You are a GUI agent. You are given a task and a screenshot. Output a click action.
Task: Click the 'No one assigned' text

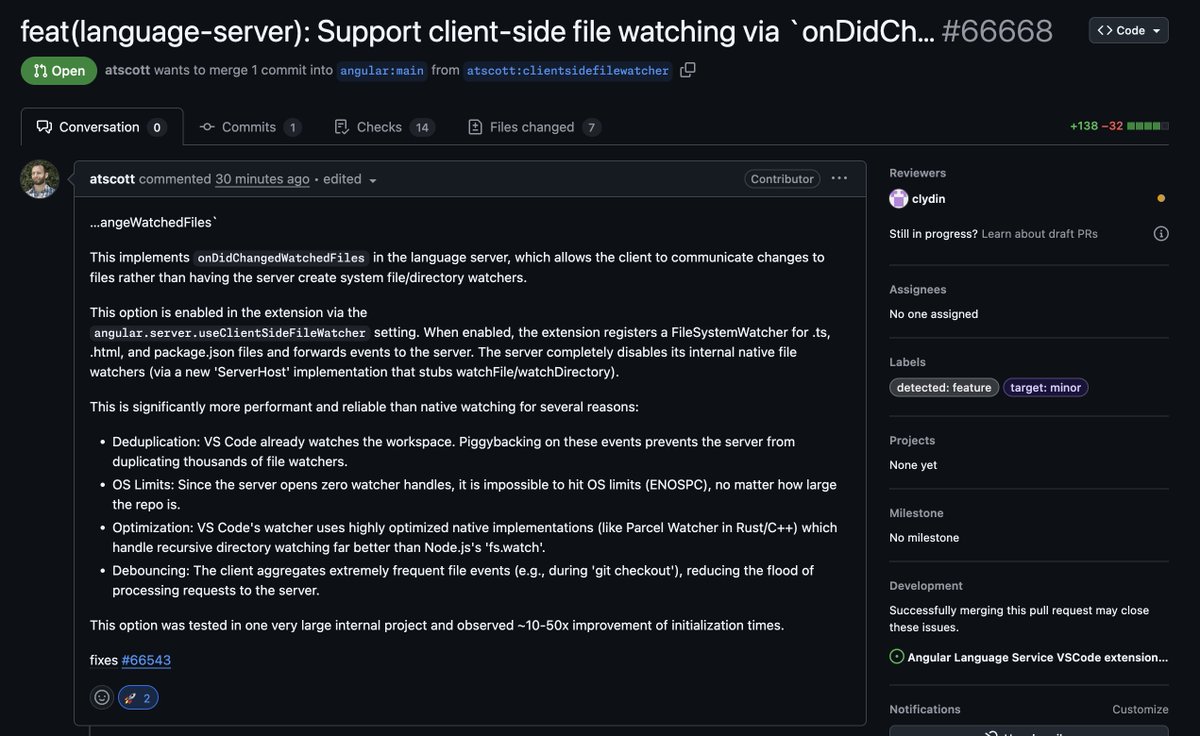click(934, 314)
